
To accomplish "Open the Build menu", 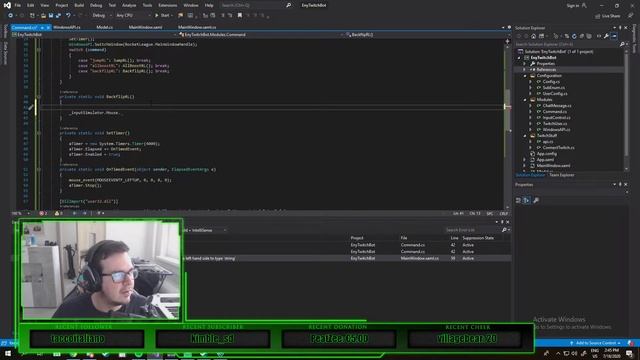I will [x=79, y=5].
